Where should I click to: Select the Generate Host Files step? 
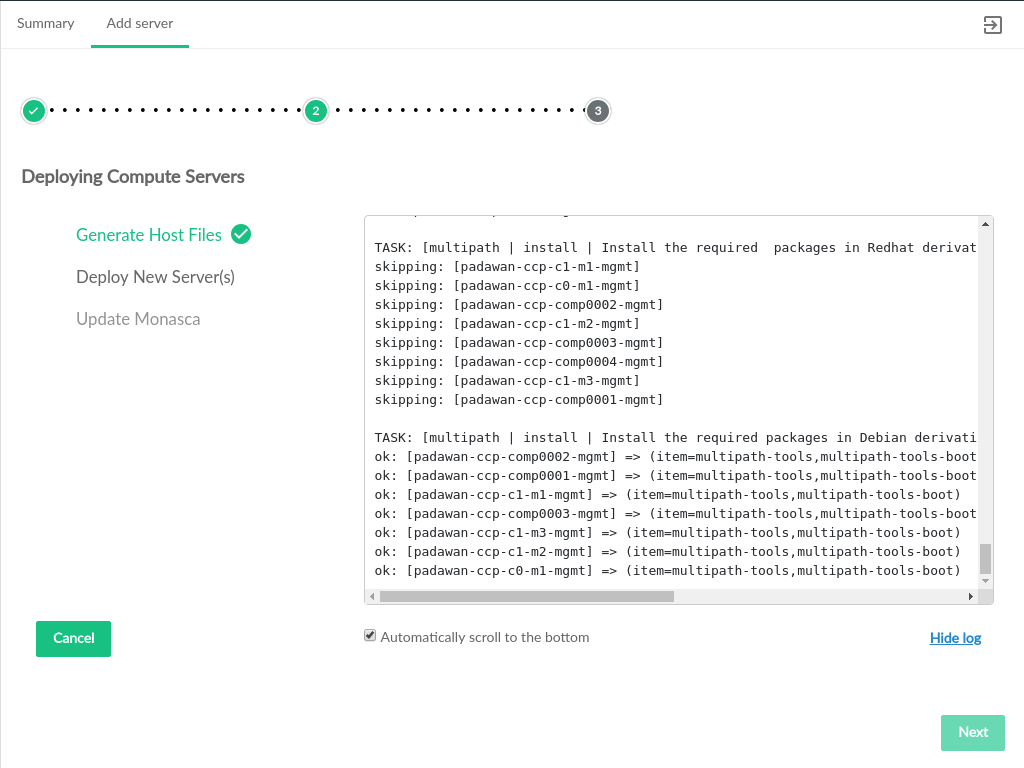[x=149, y=235]
